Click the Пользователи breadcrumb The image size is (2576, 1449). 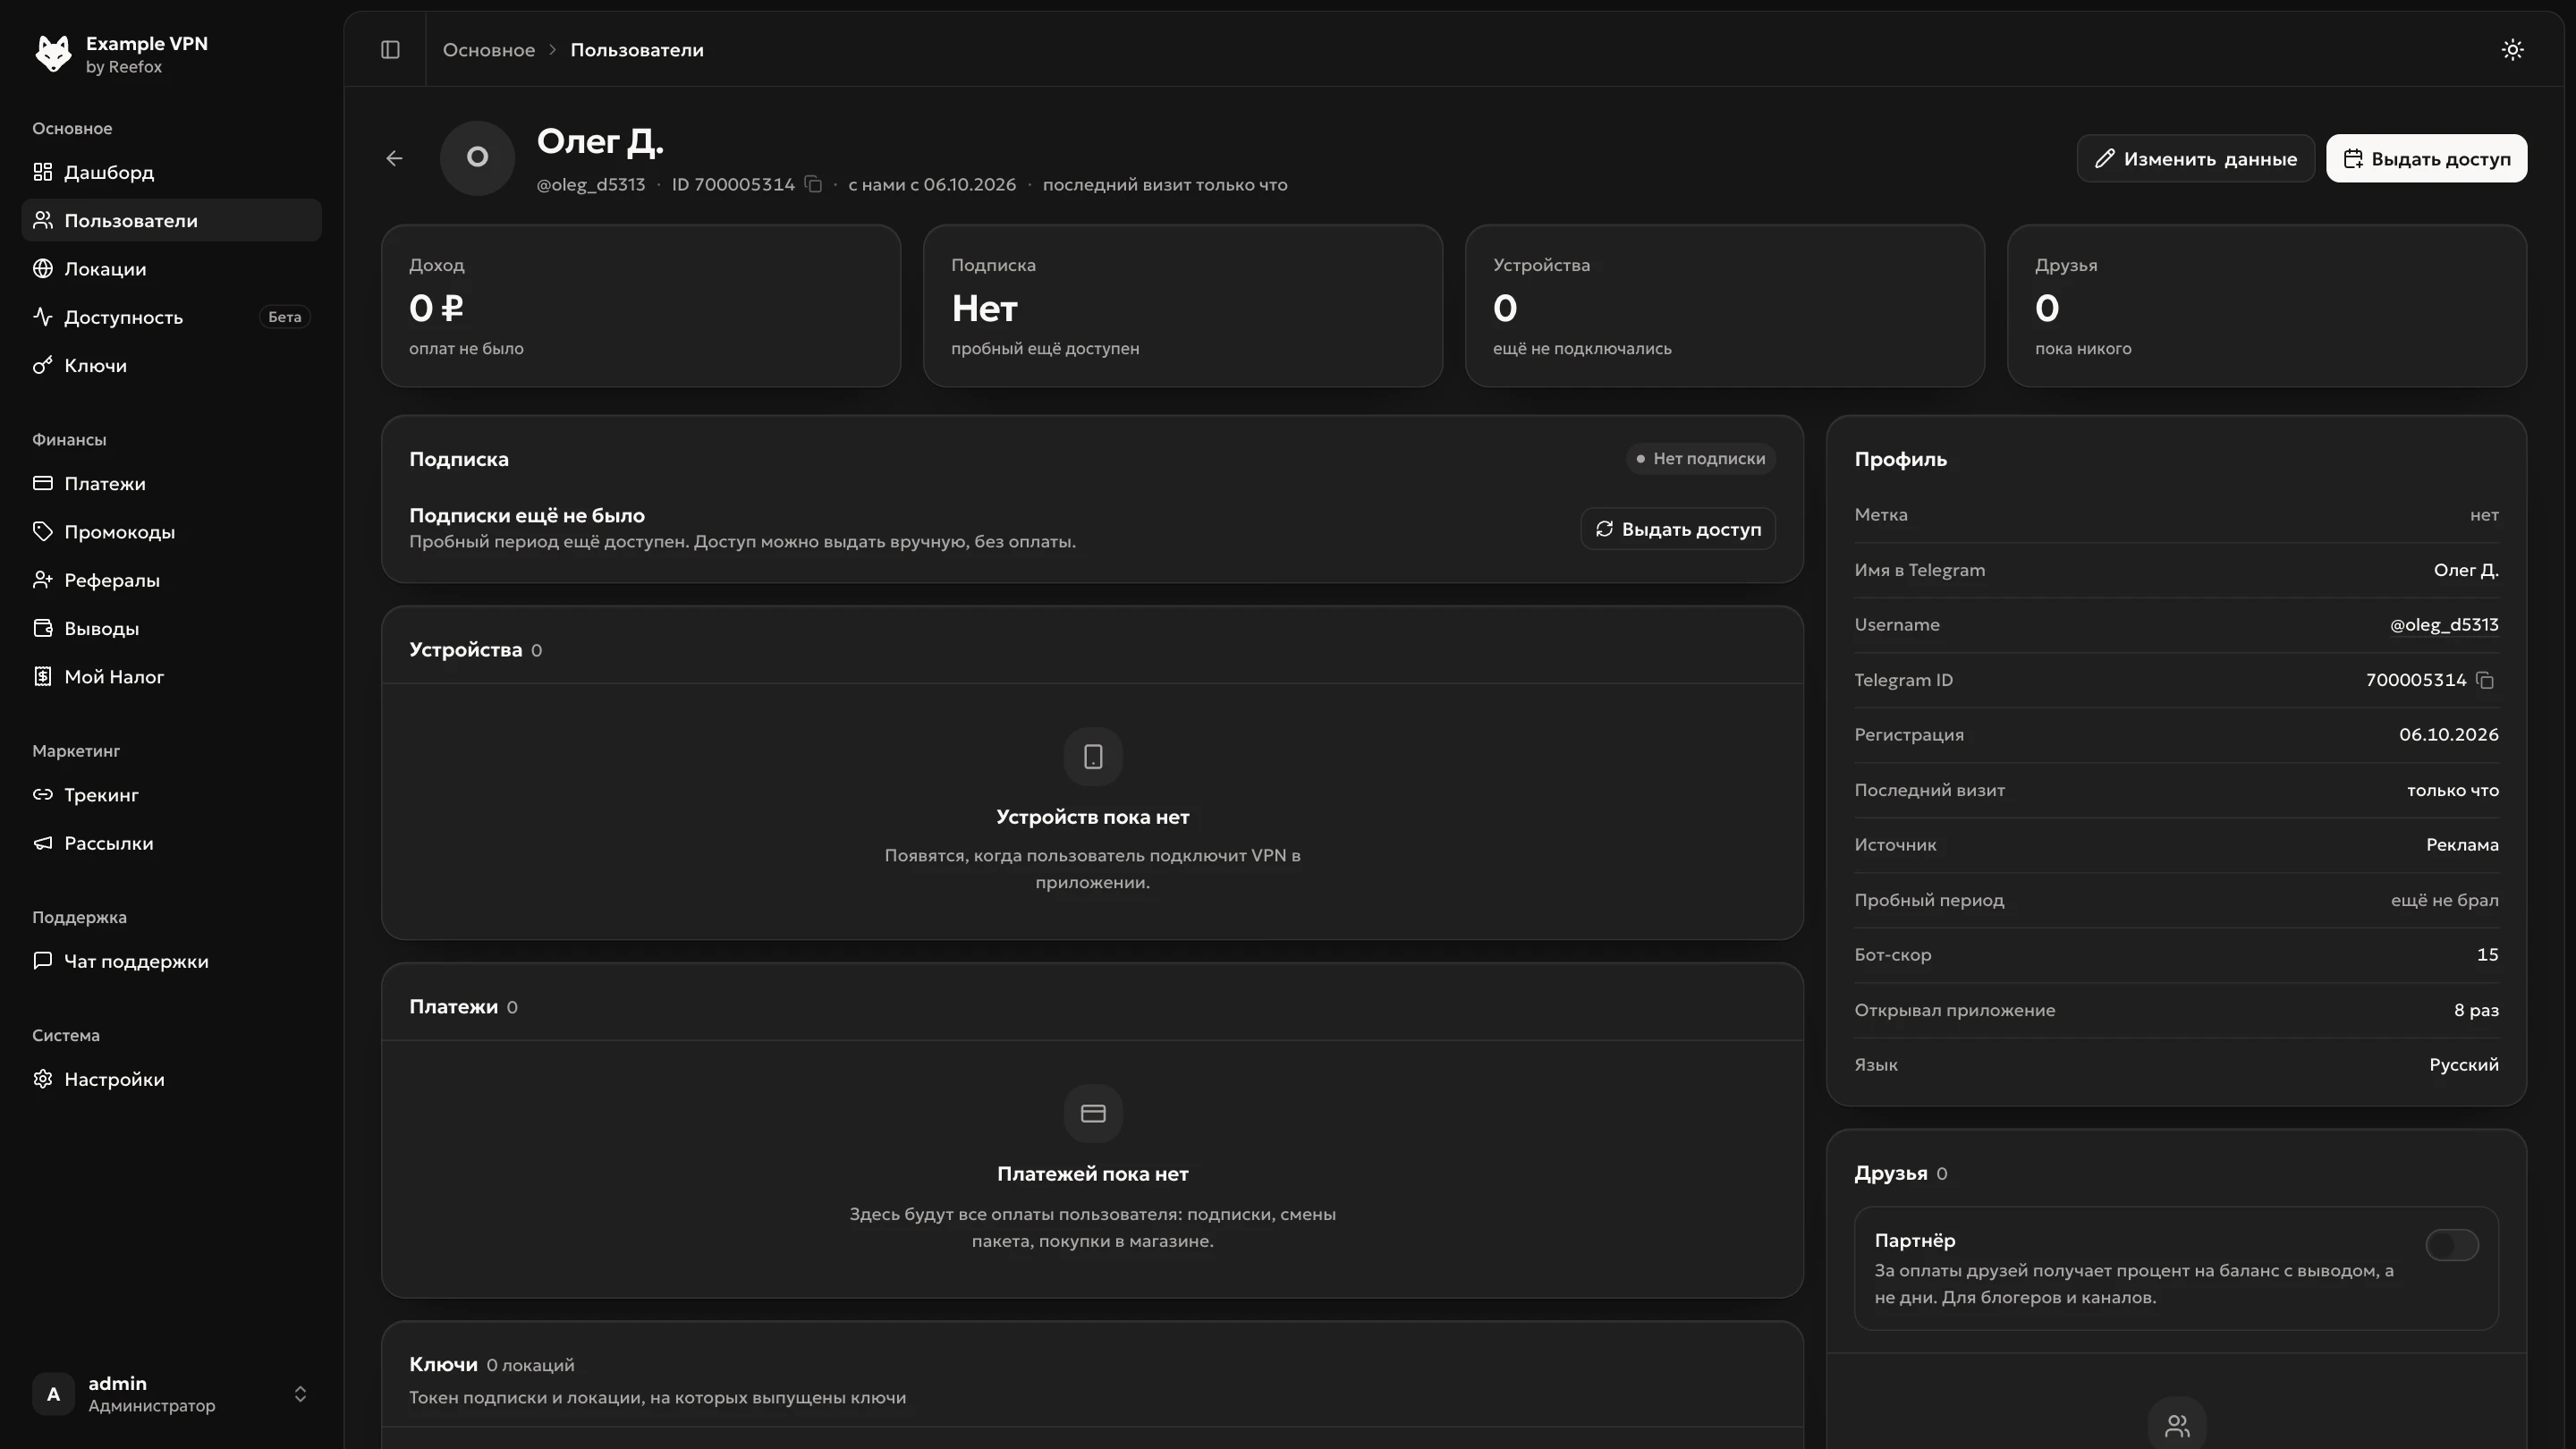coord(637,50)
